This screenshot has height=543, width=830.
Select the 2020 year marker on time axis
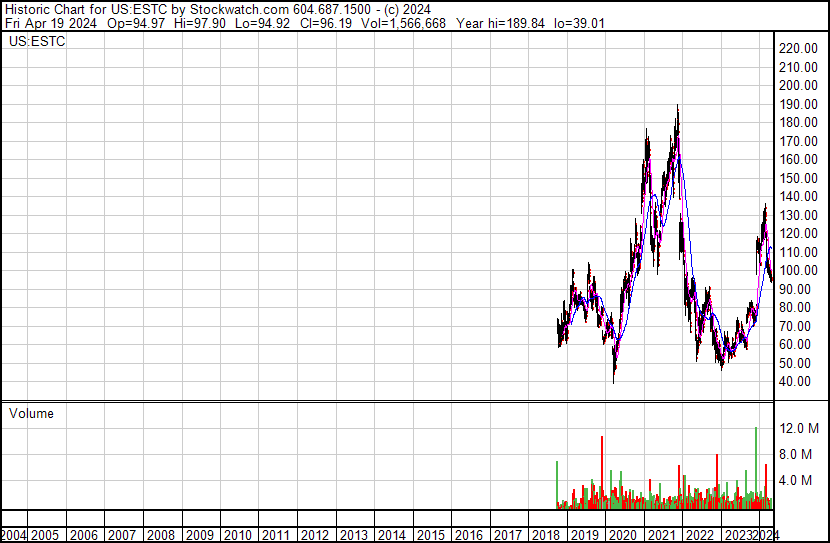coord(622,535)
